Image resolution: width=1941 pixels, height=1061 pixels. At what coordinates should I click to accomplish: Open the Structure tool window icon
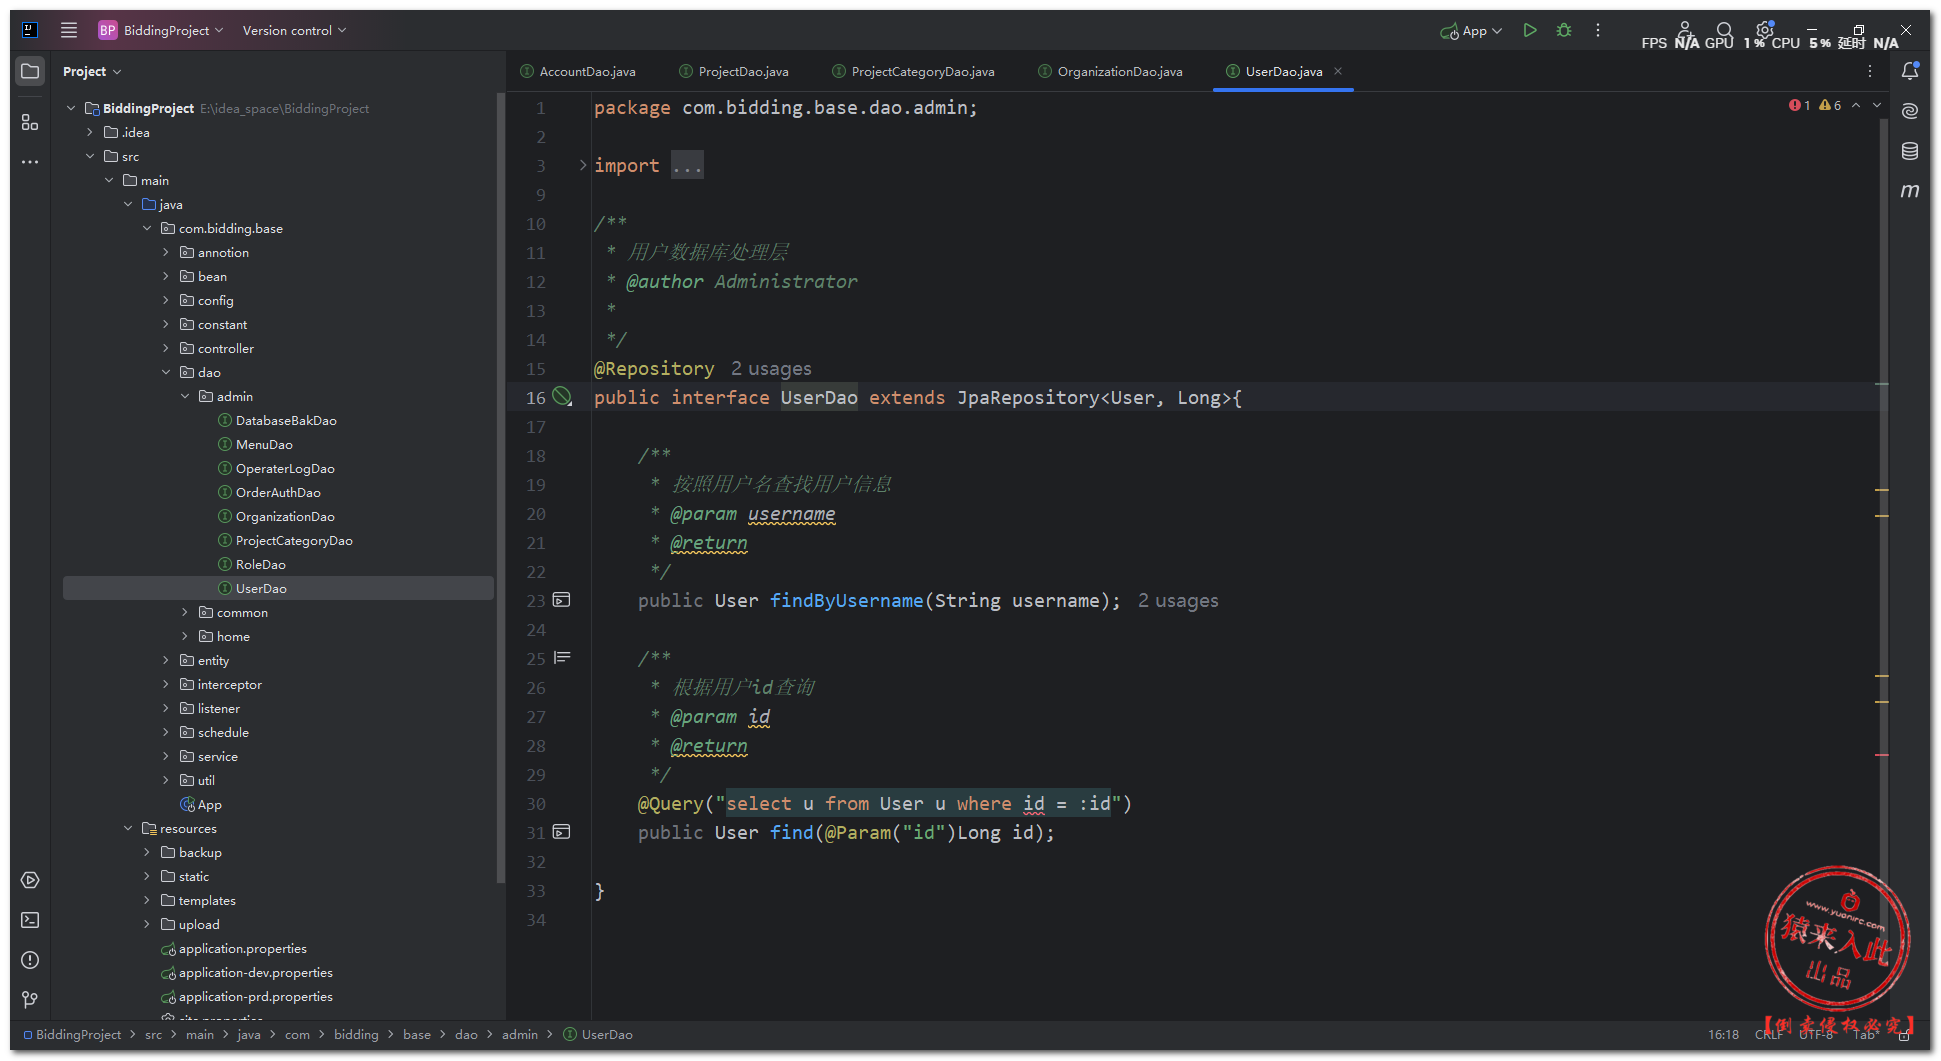pyautogui.click(x=30, y=122)
